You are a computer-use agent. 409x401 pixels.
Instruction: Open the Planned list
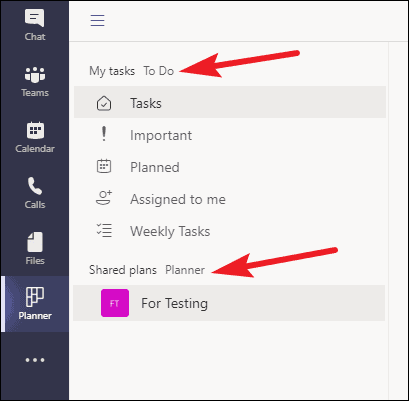click(230, 167)
